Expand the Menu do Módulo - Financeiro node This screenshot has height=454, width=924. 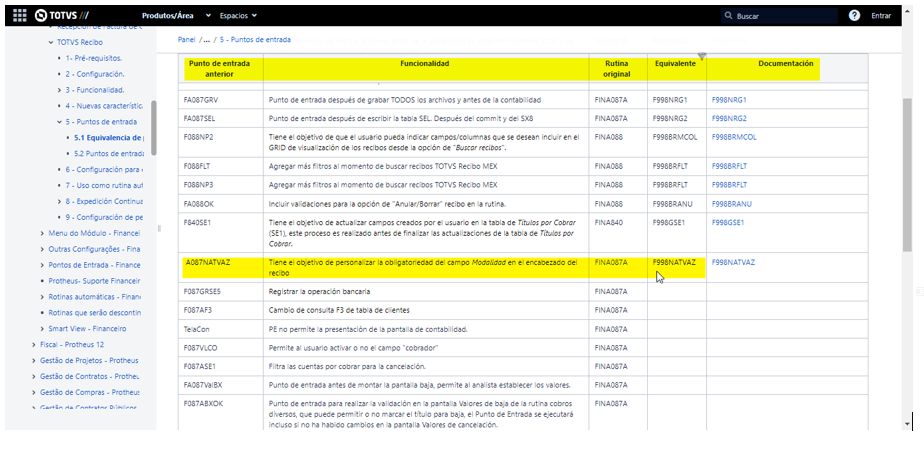coord(42,233)
